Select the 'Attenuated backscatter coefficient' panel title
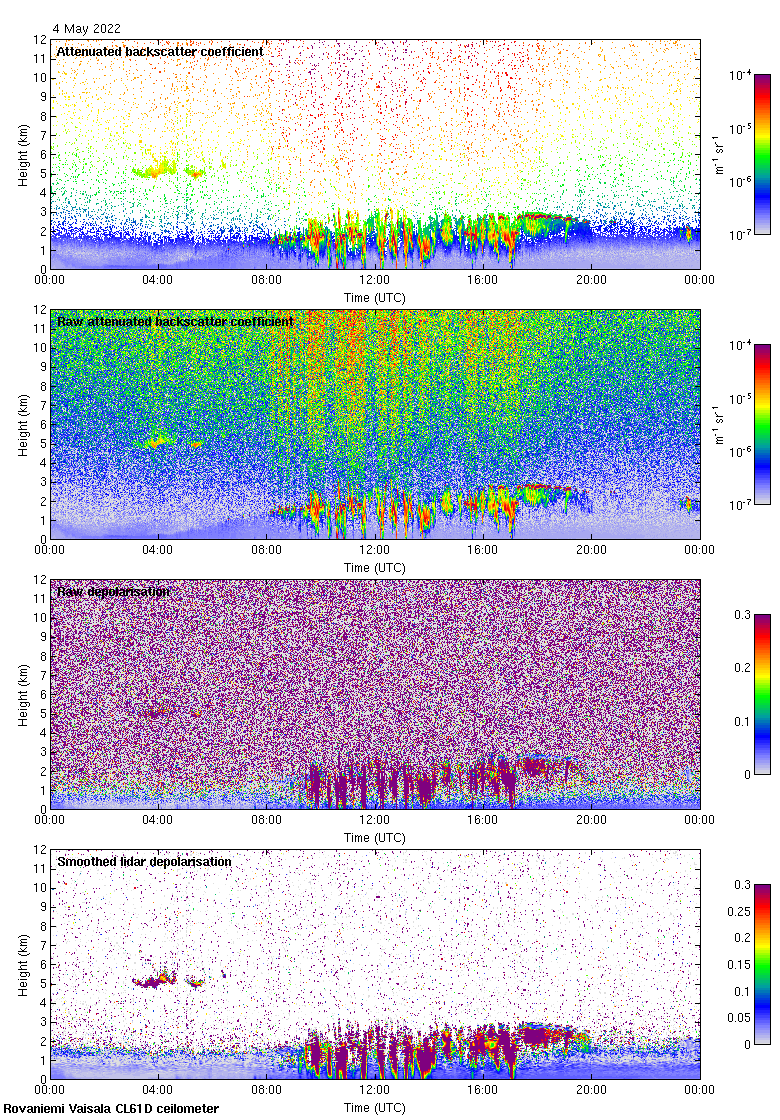Image resolution: width=780 pixels, height=1120 pixels. [159, 51]
